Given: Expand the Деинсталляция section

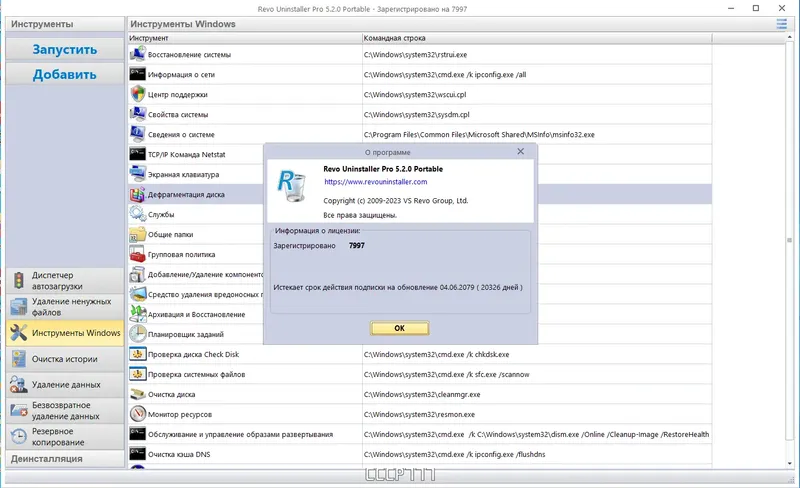Looking at the screenshot, I should (x=65, y=458).
